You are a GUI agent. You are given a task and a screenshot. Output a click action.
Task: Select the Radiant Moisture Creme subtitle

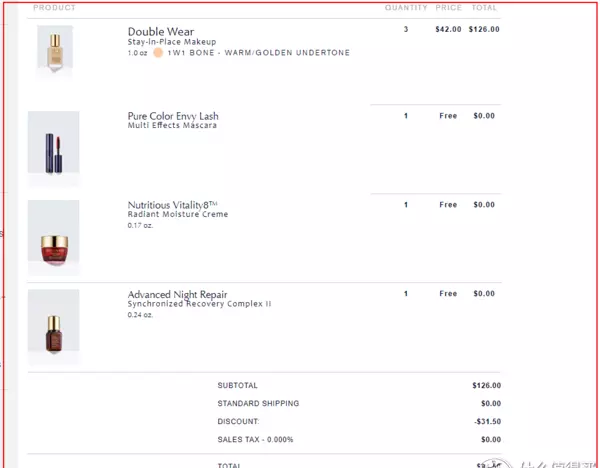(178, 214)
